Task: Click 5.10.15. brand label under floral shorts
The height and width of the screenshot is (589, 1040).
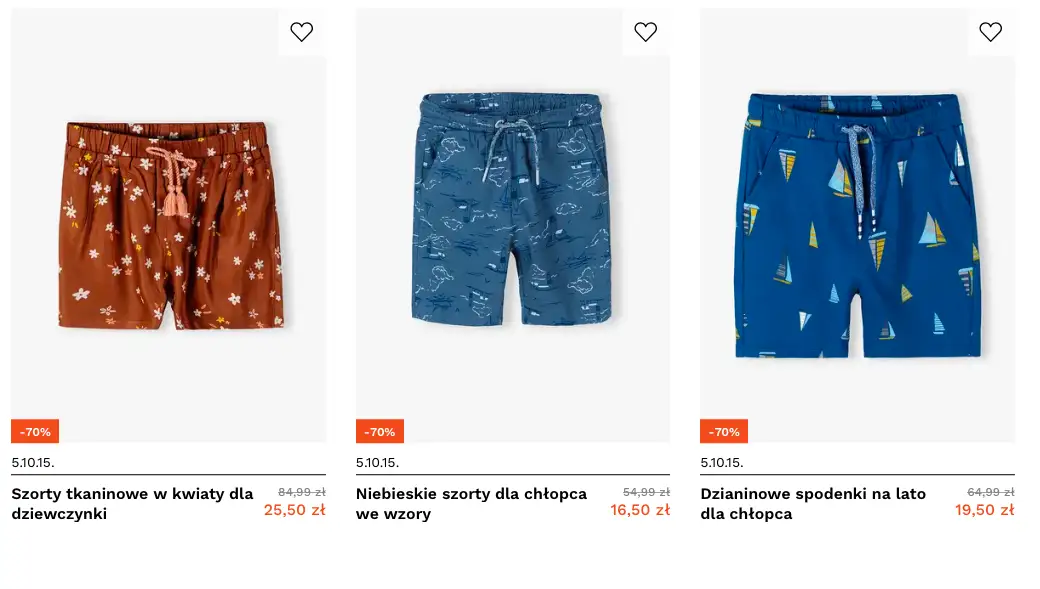Action: coord(33,463)
